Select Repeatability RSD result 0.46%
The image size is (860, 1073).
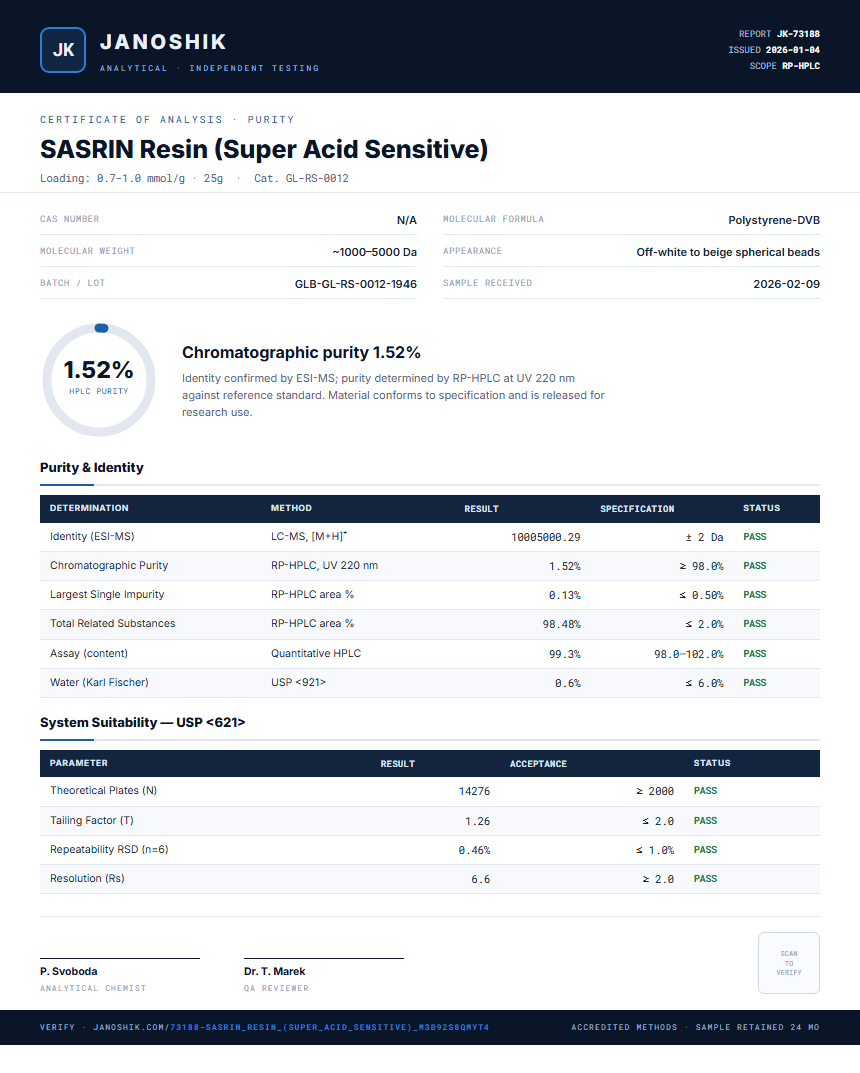(x=474, y=850)
